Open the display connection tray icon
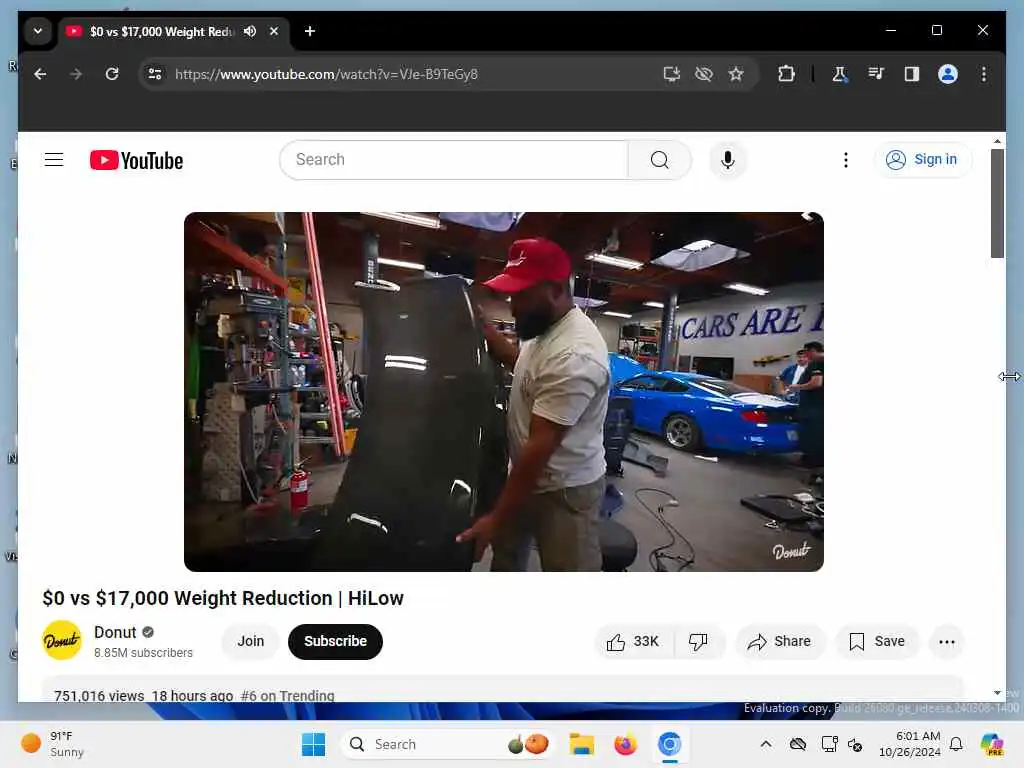 [829, 744]
